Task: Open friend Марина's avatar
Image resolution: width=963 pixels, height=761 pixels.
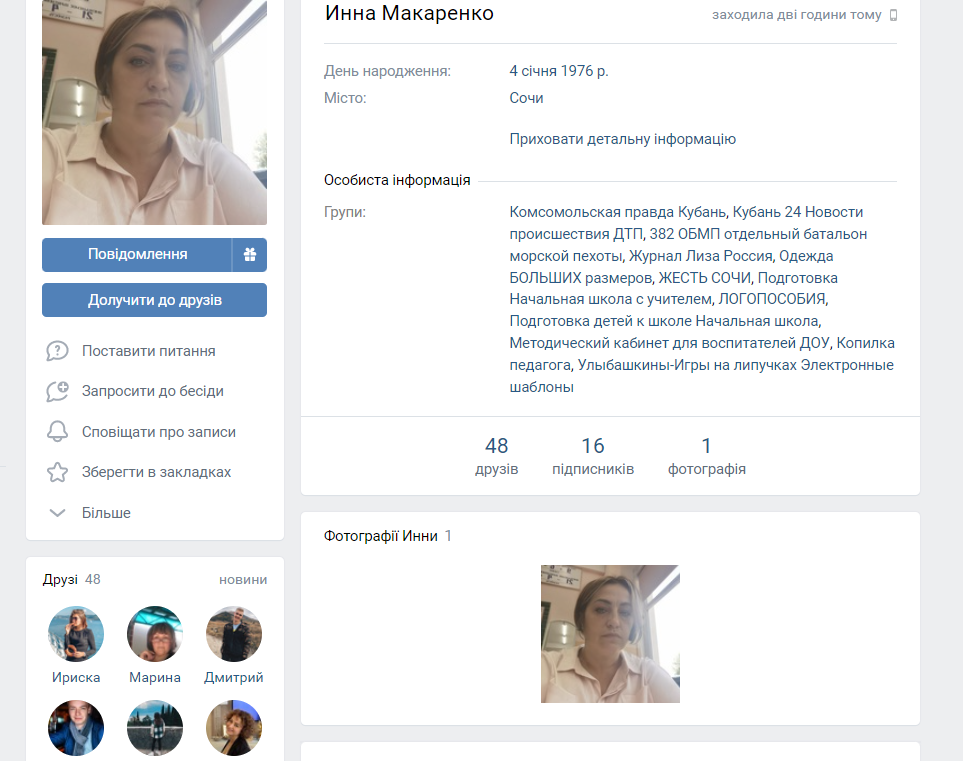Action: tap(155, 634)
